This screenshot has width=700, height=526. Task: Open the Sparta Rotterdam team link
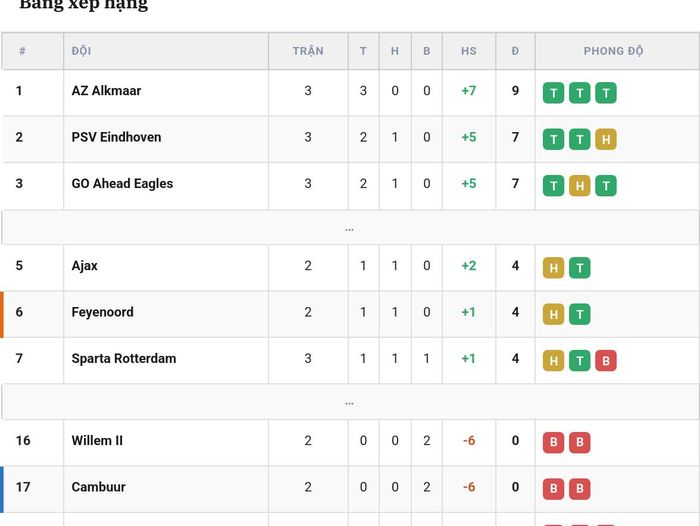pyautogui.click(x=124, y=359)
